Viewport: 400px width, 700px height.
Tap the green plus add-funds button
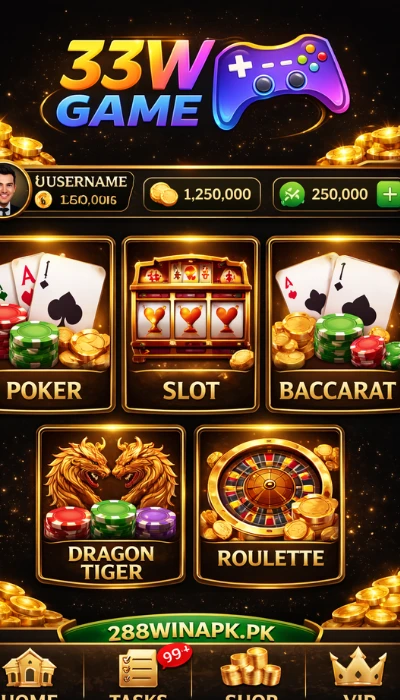tap(388, 194)
